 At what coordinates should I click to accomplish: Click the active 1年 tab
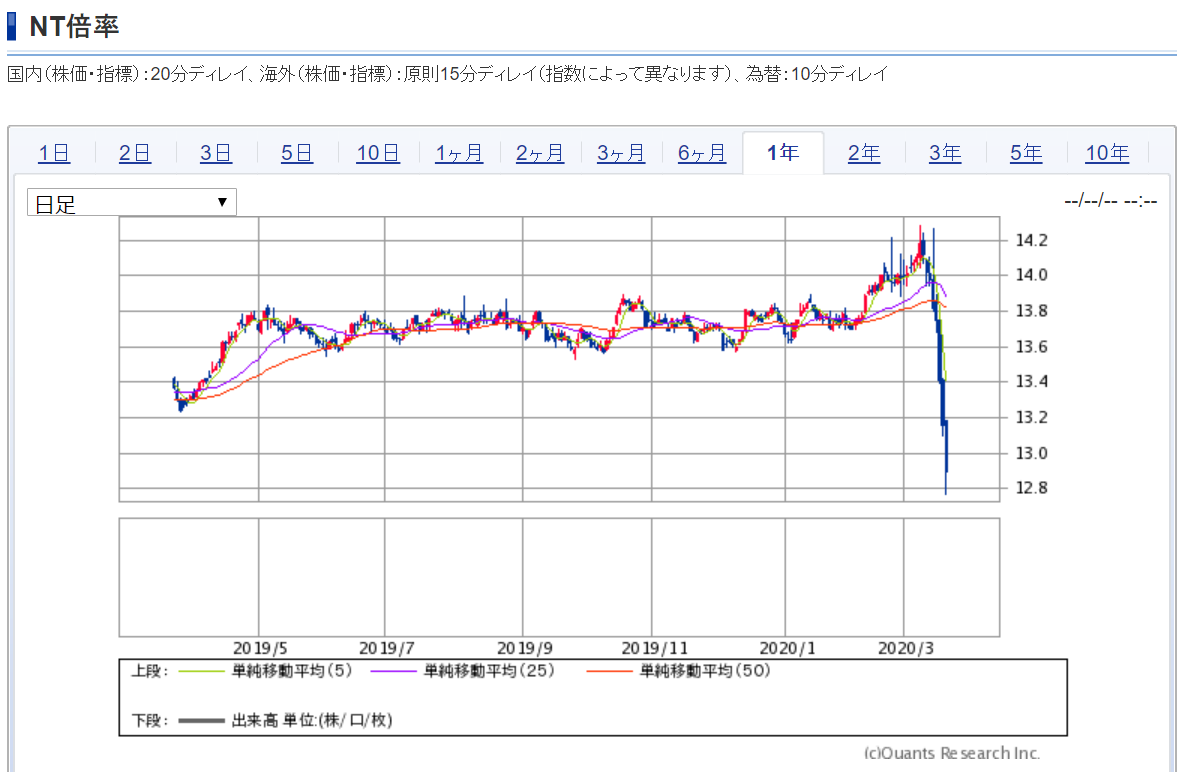[x=783, y=153]
